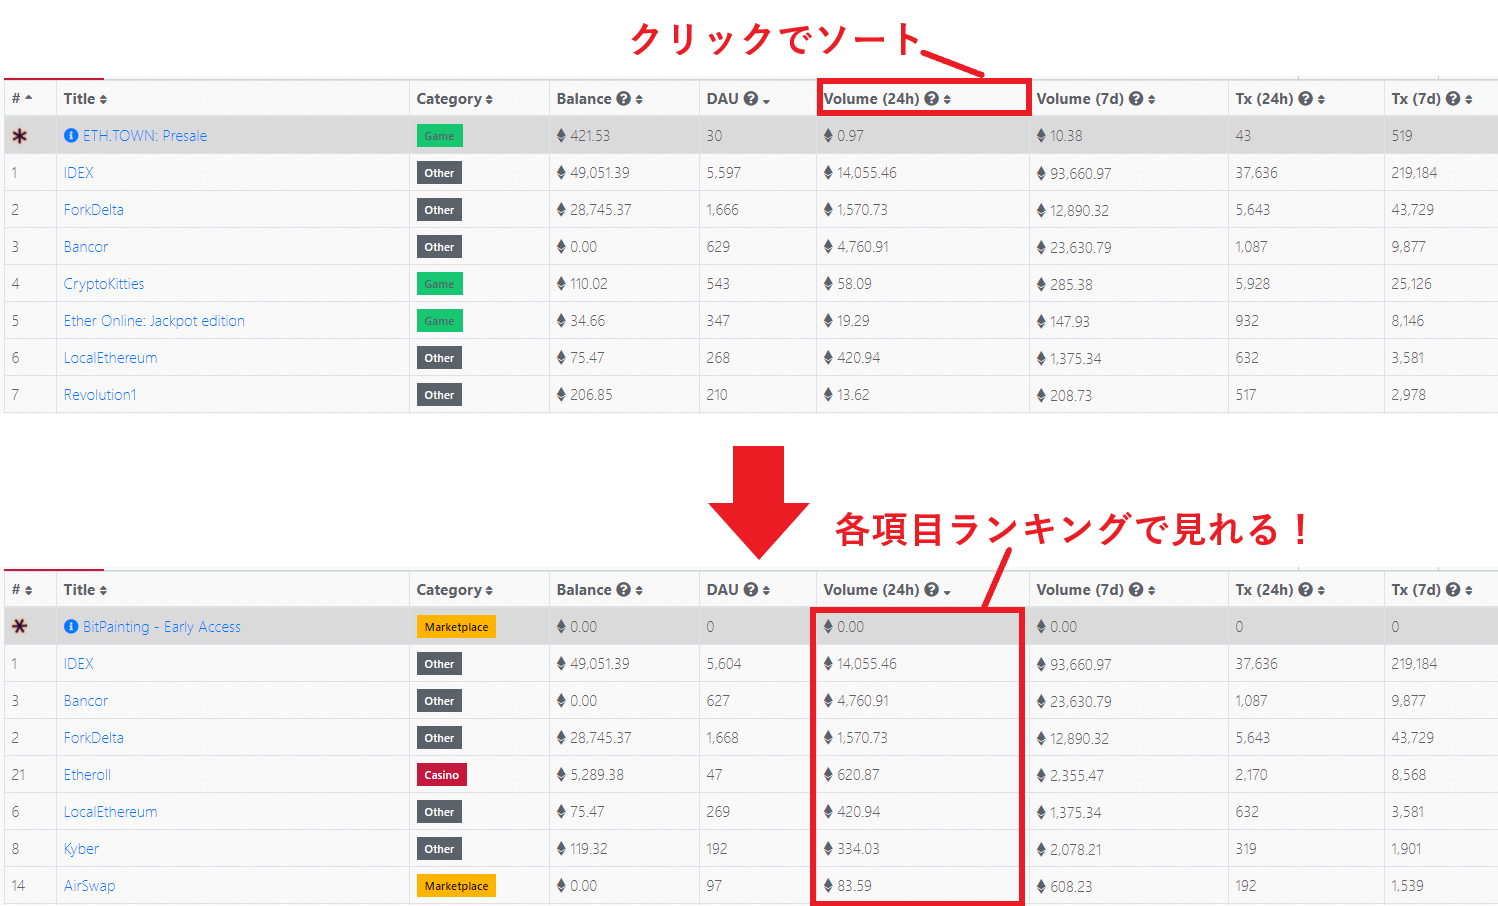Click the Volume (7d) help icon in the ETH.TOWN table
The width and height of the screenshot is (1498, 906).
pos(1136,99)
